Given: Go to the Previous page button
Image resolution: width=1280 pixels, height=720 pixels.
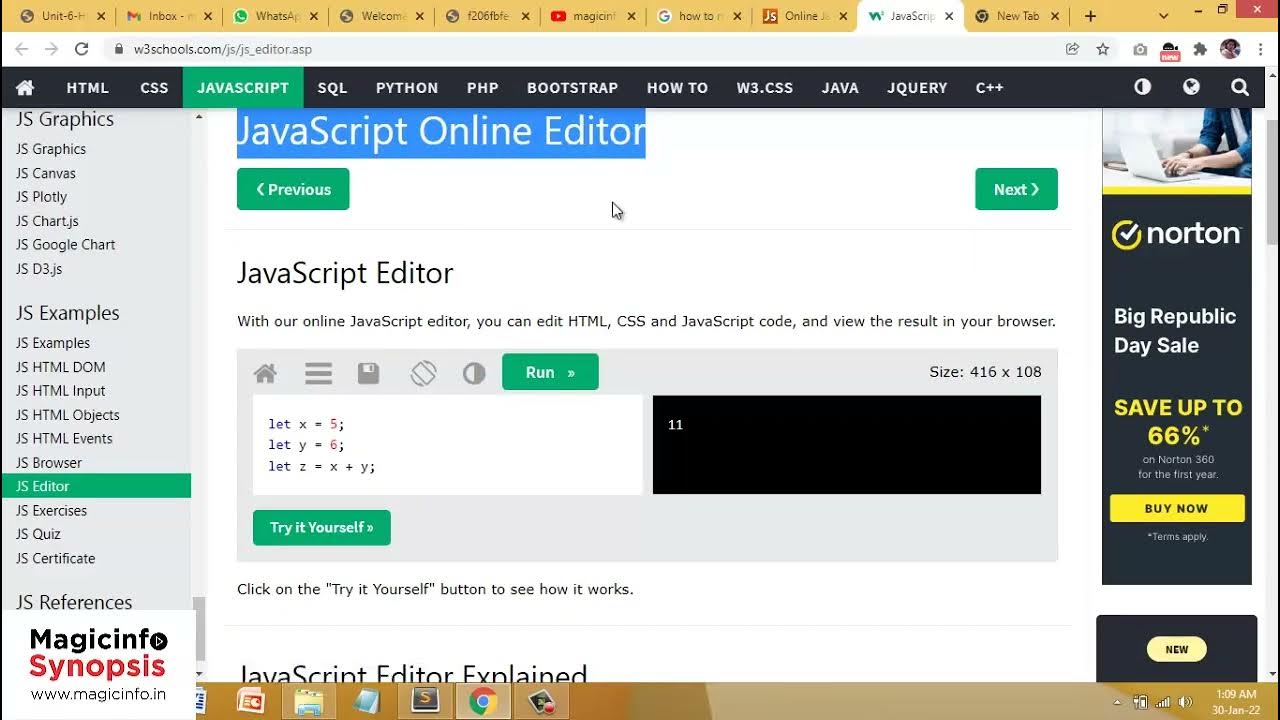Looking at the screenshot, I should pyautogui.click(x=293, y=189).
